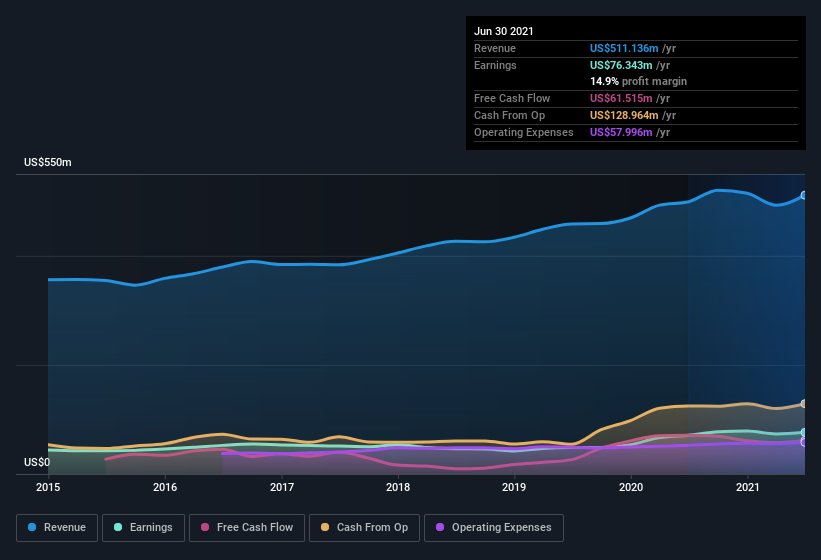Screen dimensions: 821x560
Task: Click the US$128.964m cash from op value
Action: (624, 115)
